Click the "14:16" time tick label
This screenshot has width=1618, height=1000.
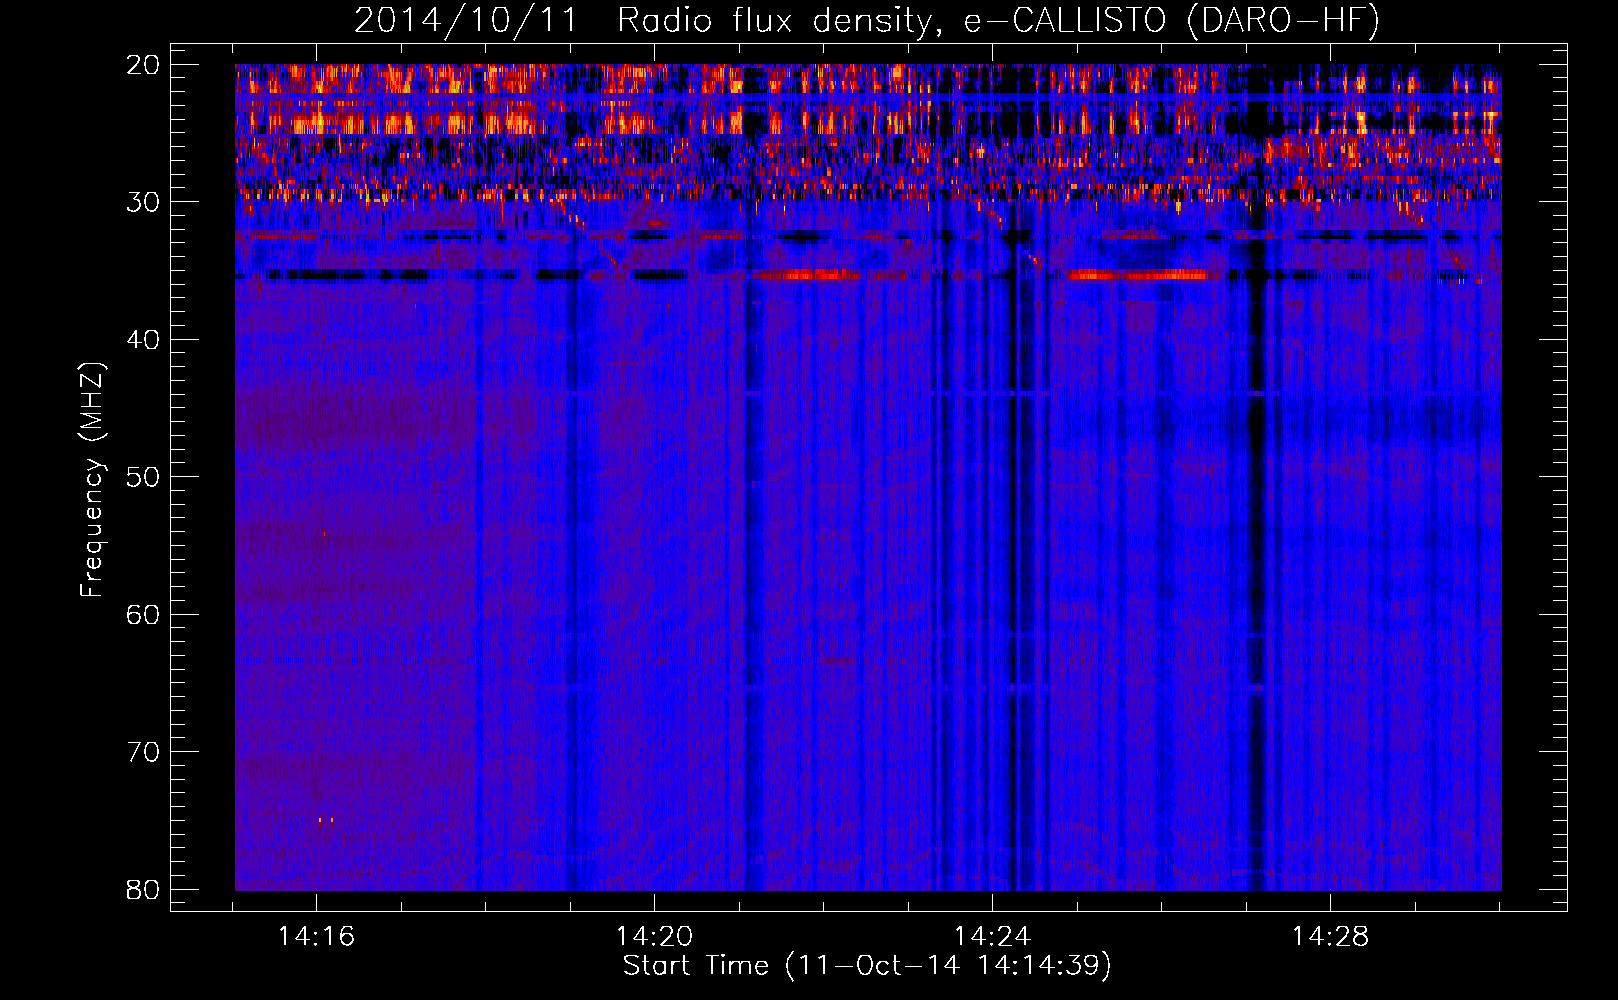click(x=317, y=937)
